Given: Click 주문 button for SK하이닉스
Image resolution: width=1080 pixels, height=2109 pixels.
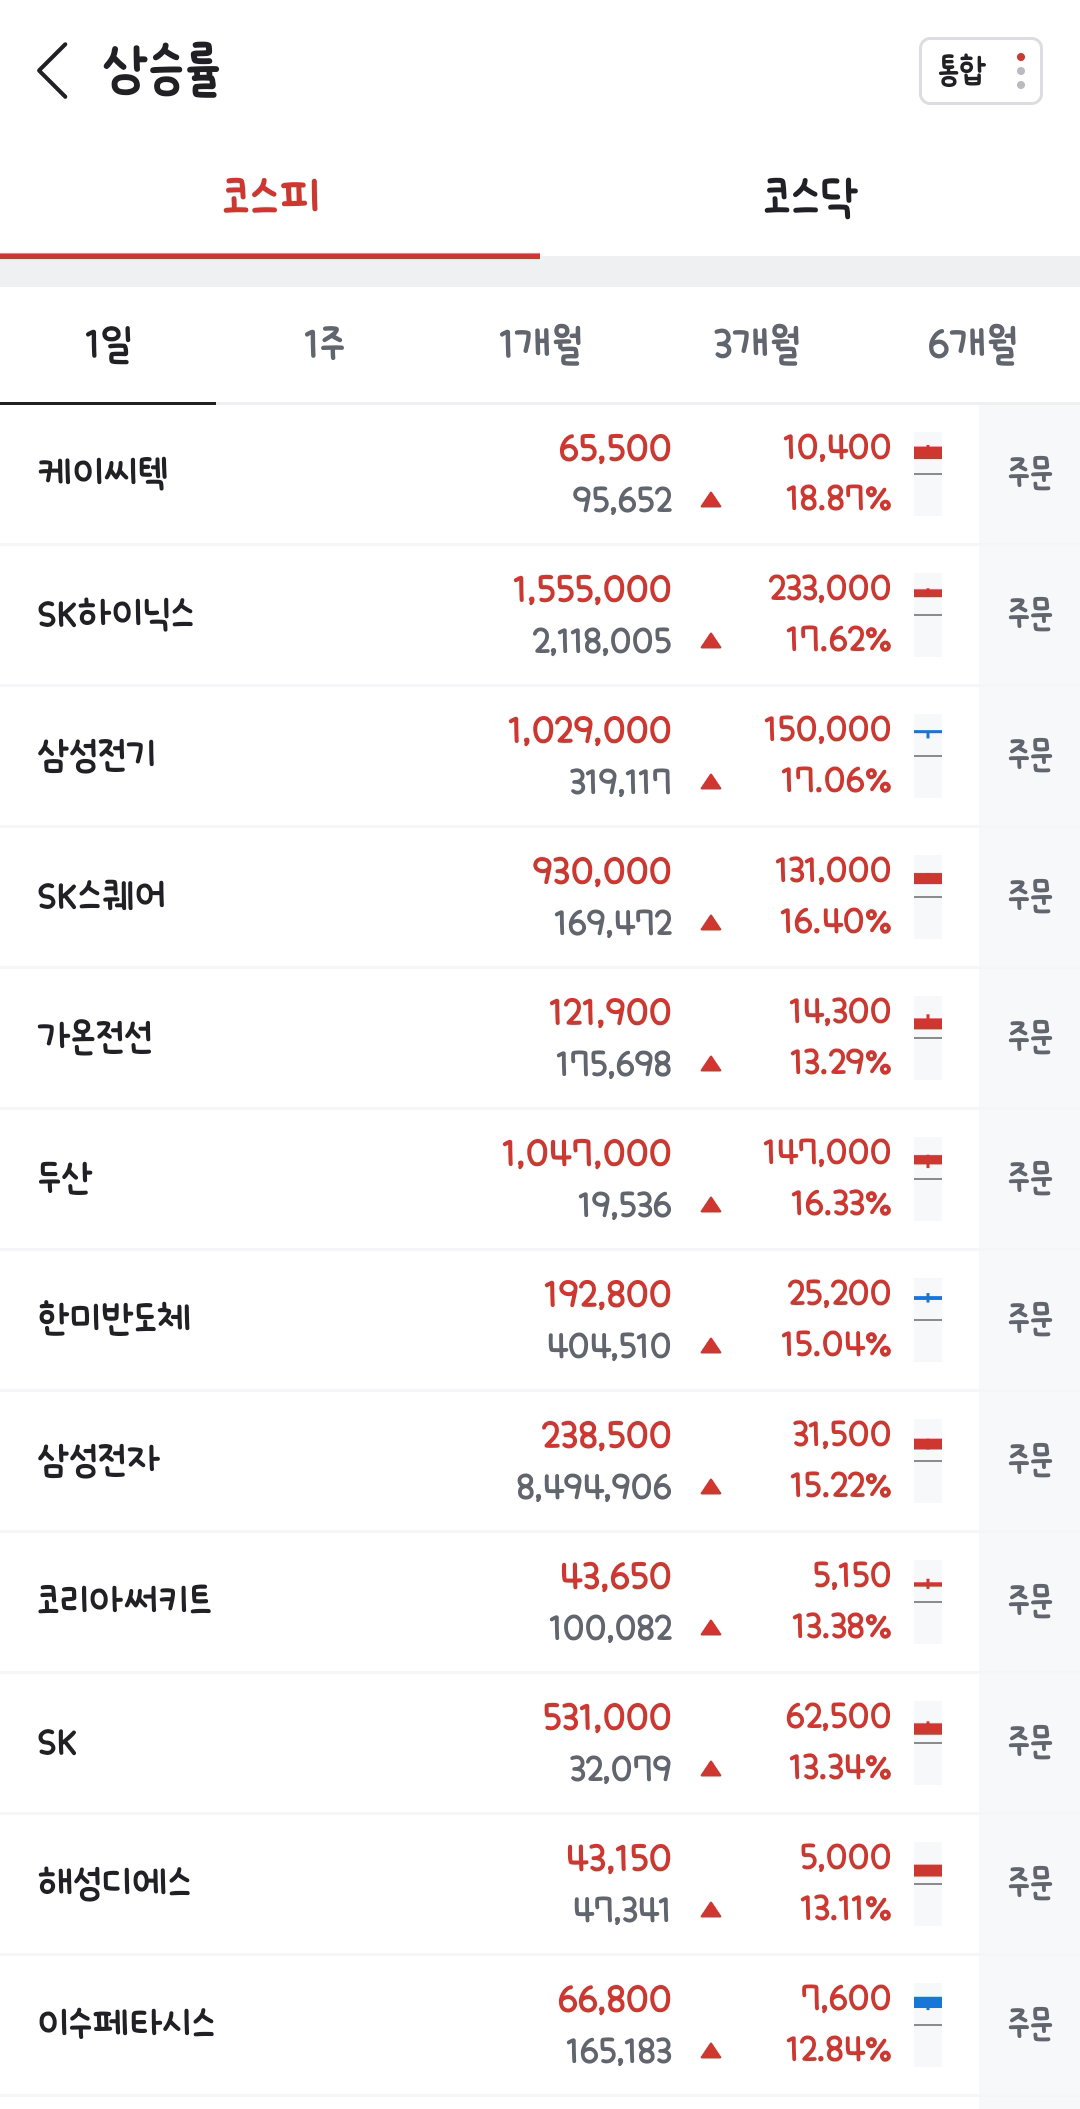Looking at the screenshot, I should [1029, 614].
